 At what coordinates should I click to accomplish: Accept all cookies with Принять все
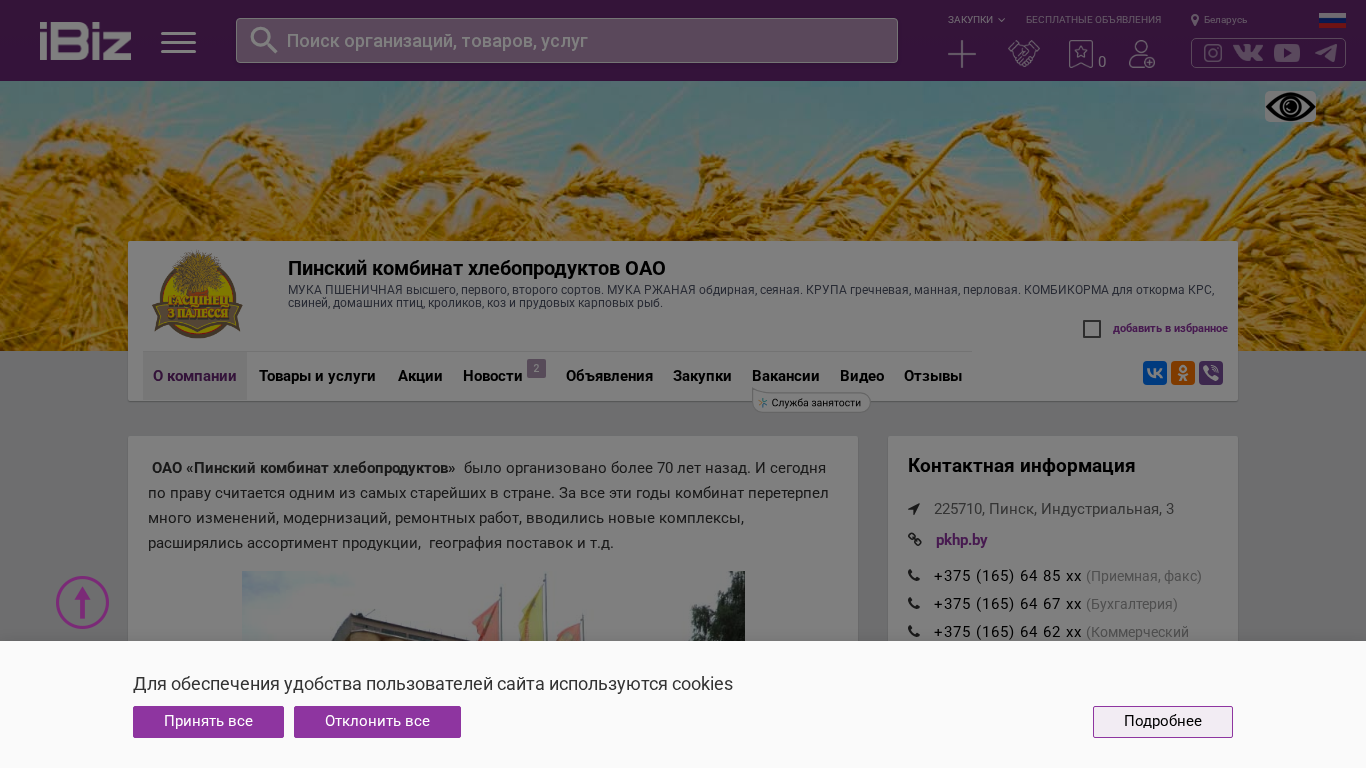208,722
